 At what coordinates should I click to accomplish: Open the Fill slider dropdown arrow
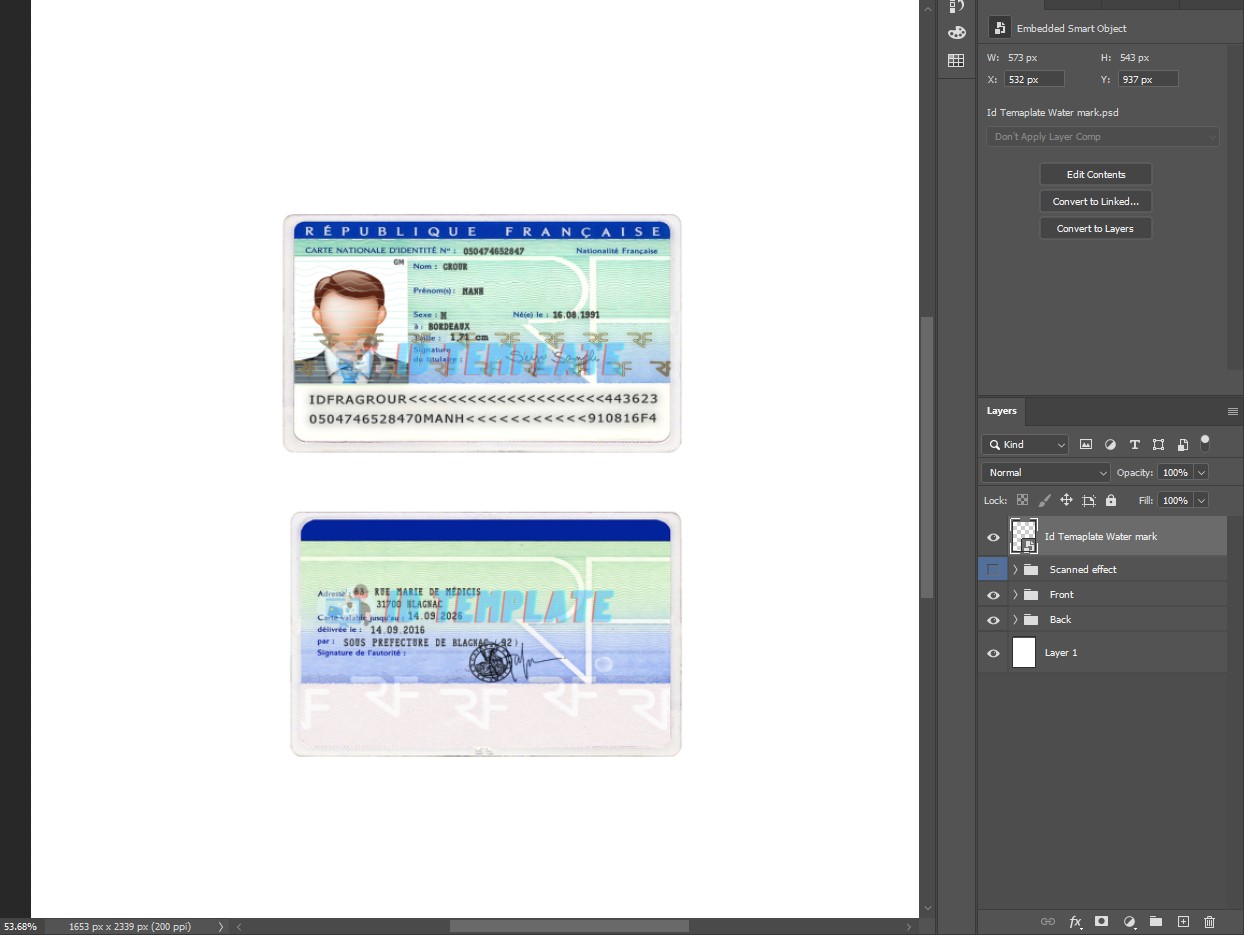(x=1202, y=500)
